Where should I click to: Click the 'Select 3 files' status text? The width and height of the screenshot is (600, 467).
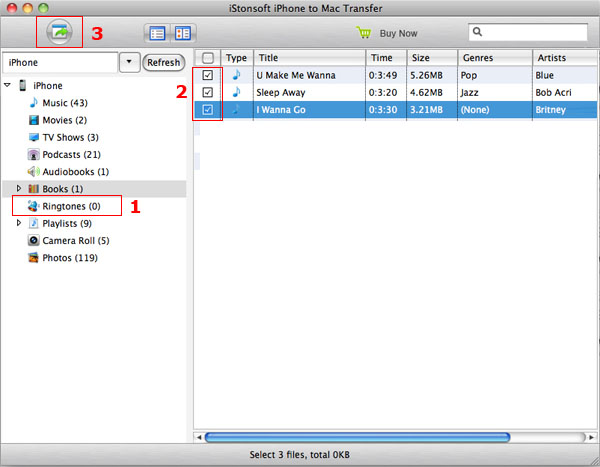click(300, 455)
